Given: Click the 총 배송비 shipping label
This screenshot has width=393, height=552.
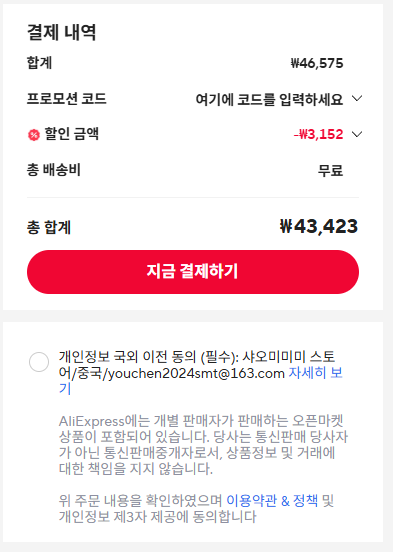Looking at the screenshot, I should pyautogui.click(x=54, y=170).
